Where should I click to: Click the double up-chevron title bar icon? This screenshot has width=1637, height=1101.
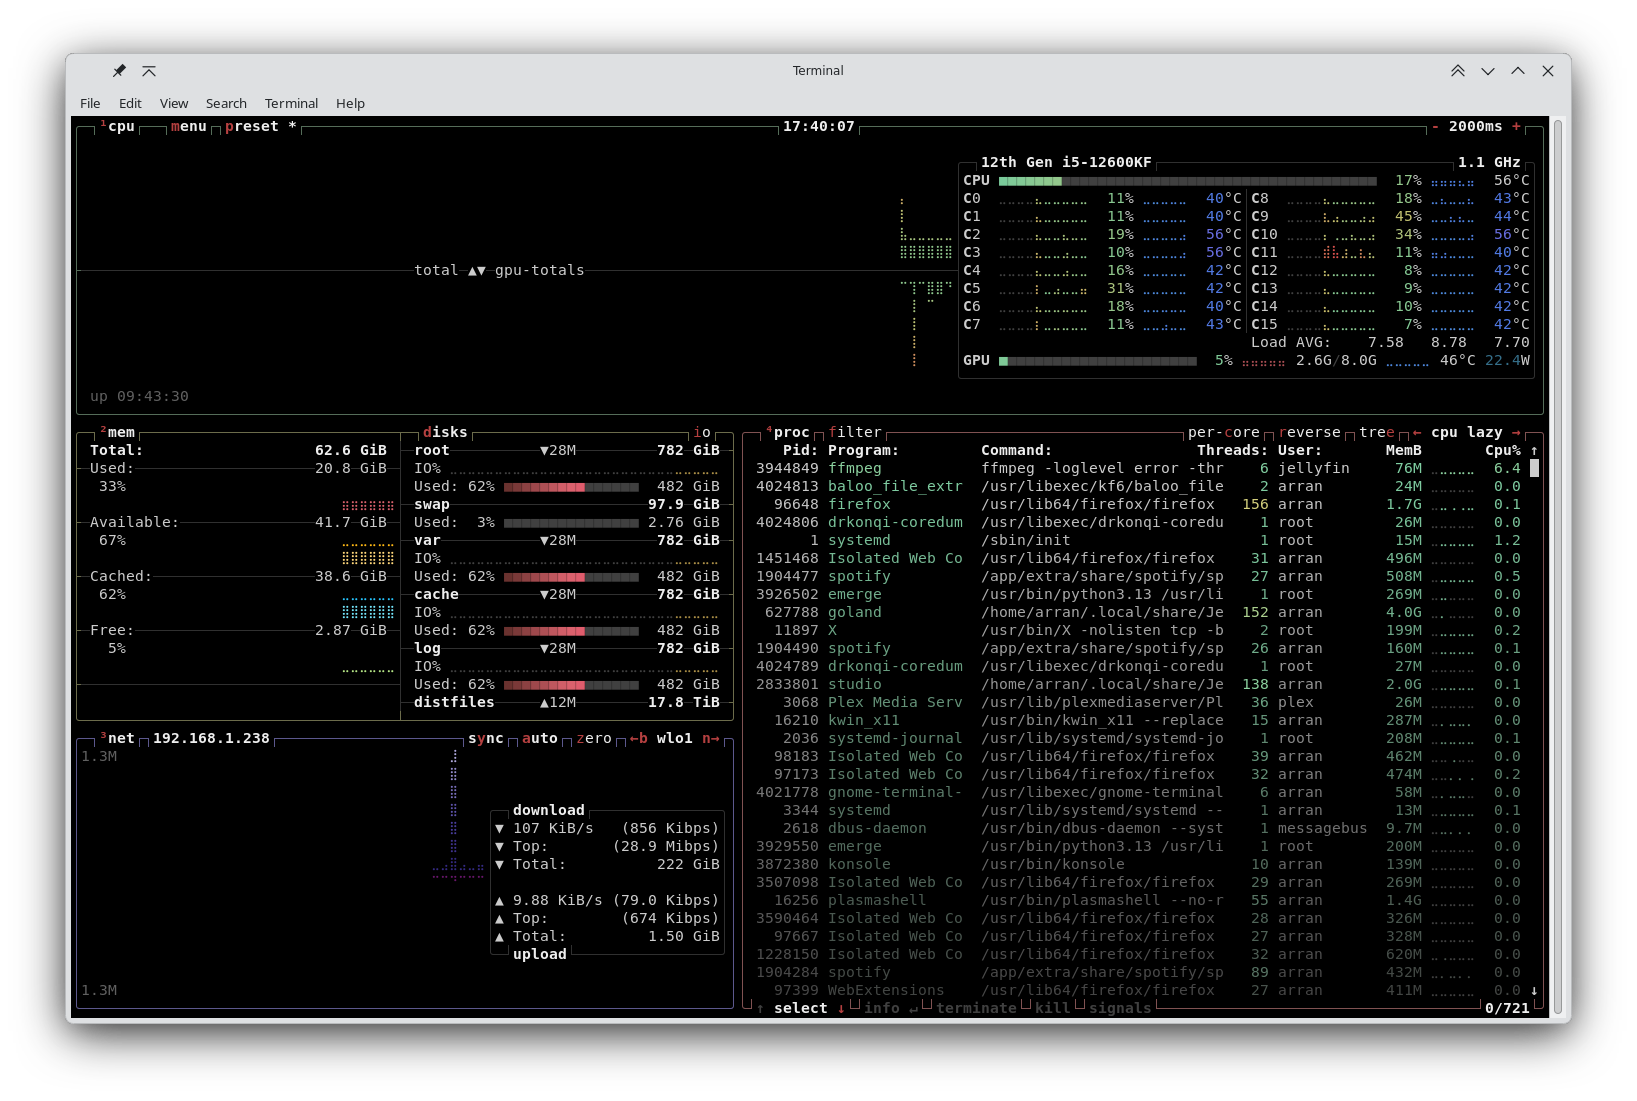[1458, 71]
